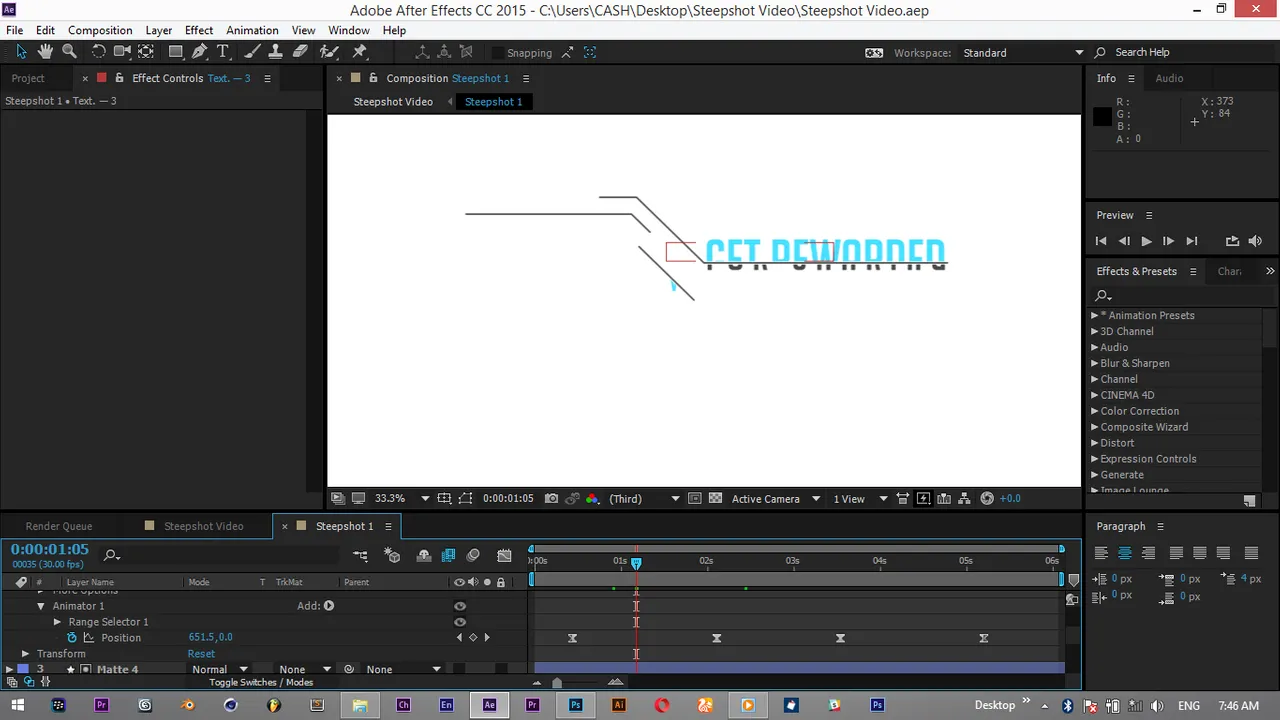Click Reset link for Transform
The image size is (1280, 720).
[201, 654]
